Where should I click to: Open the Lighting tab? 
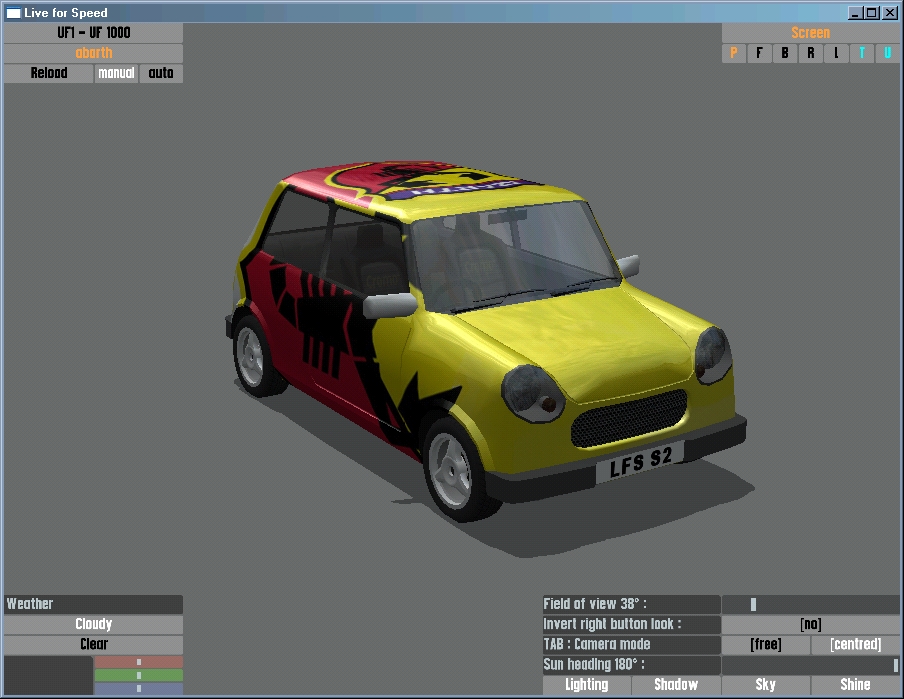tap(586, 685)
